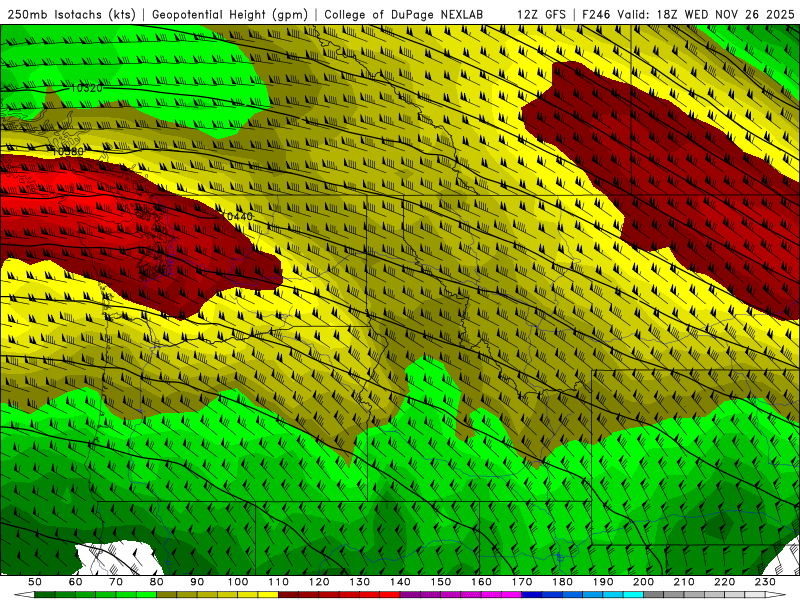Click the 200 value on the color scale
Screen dimensions: 800x600
[643, 582]
